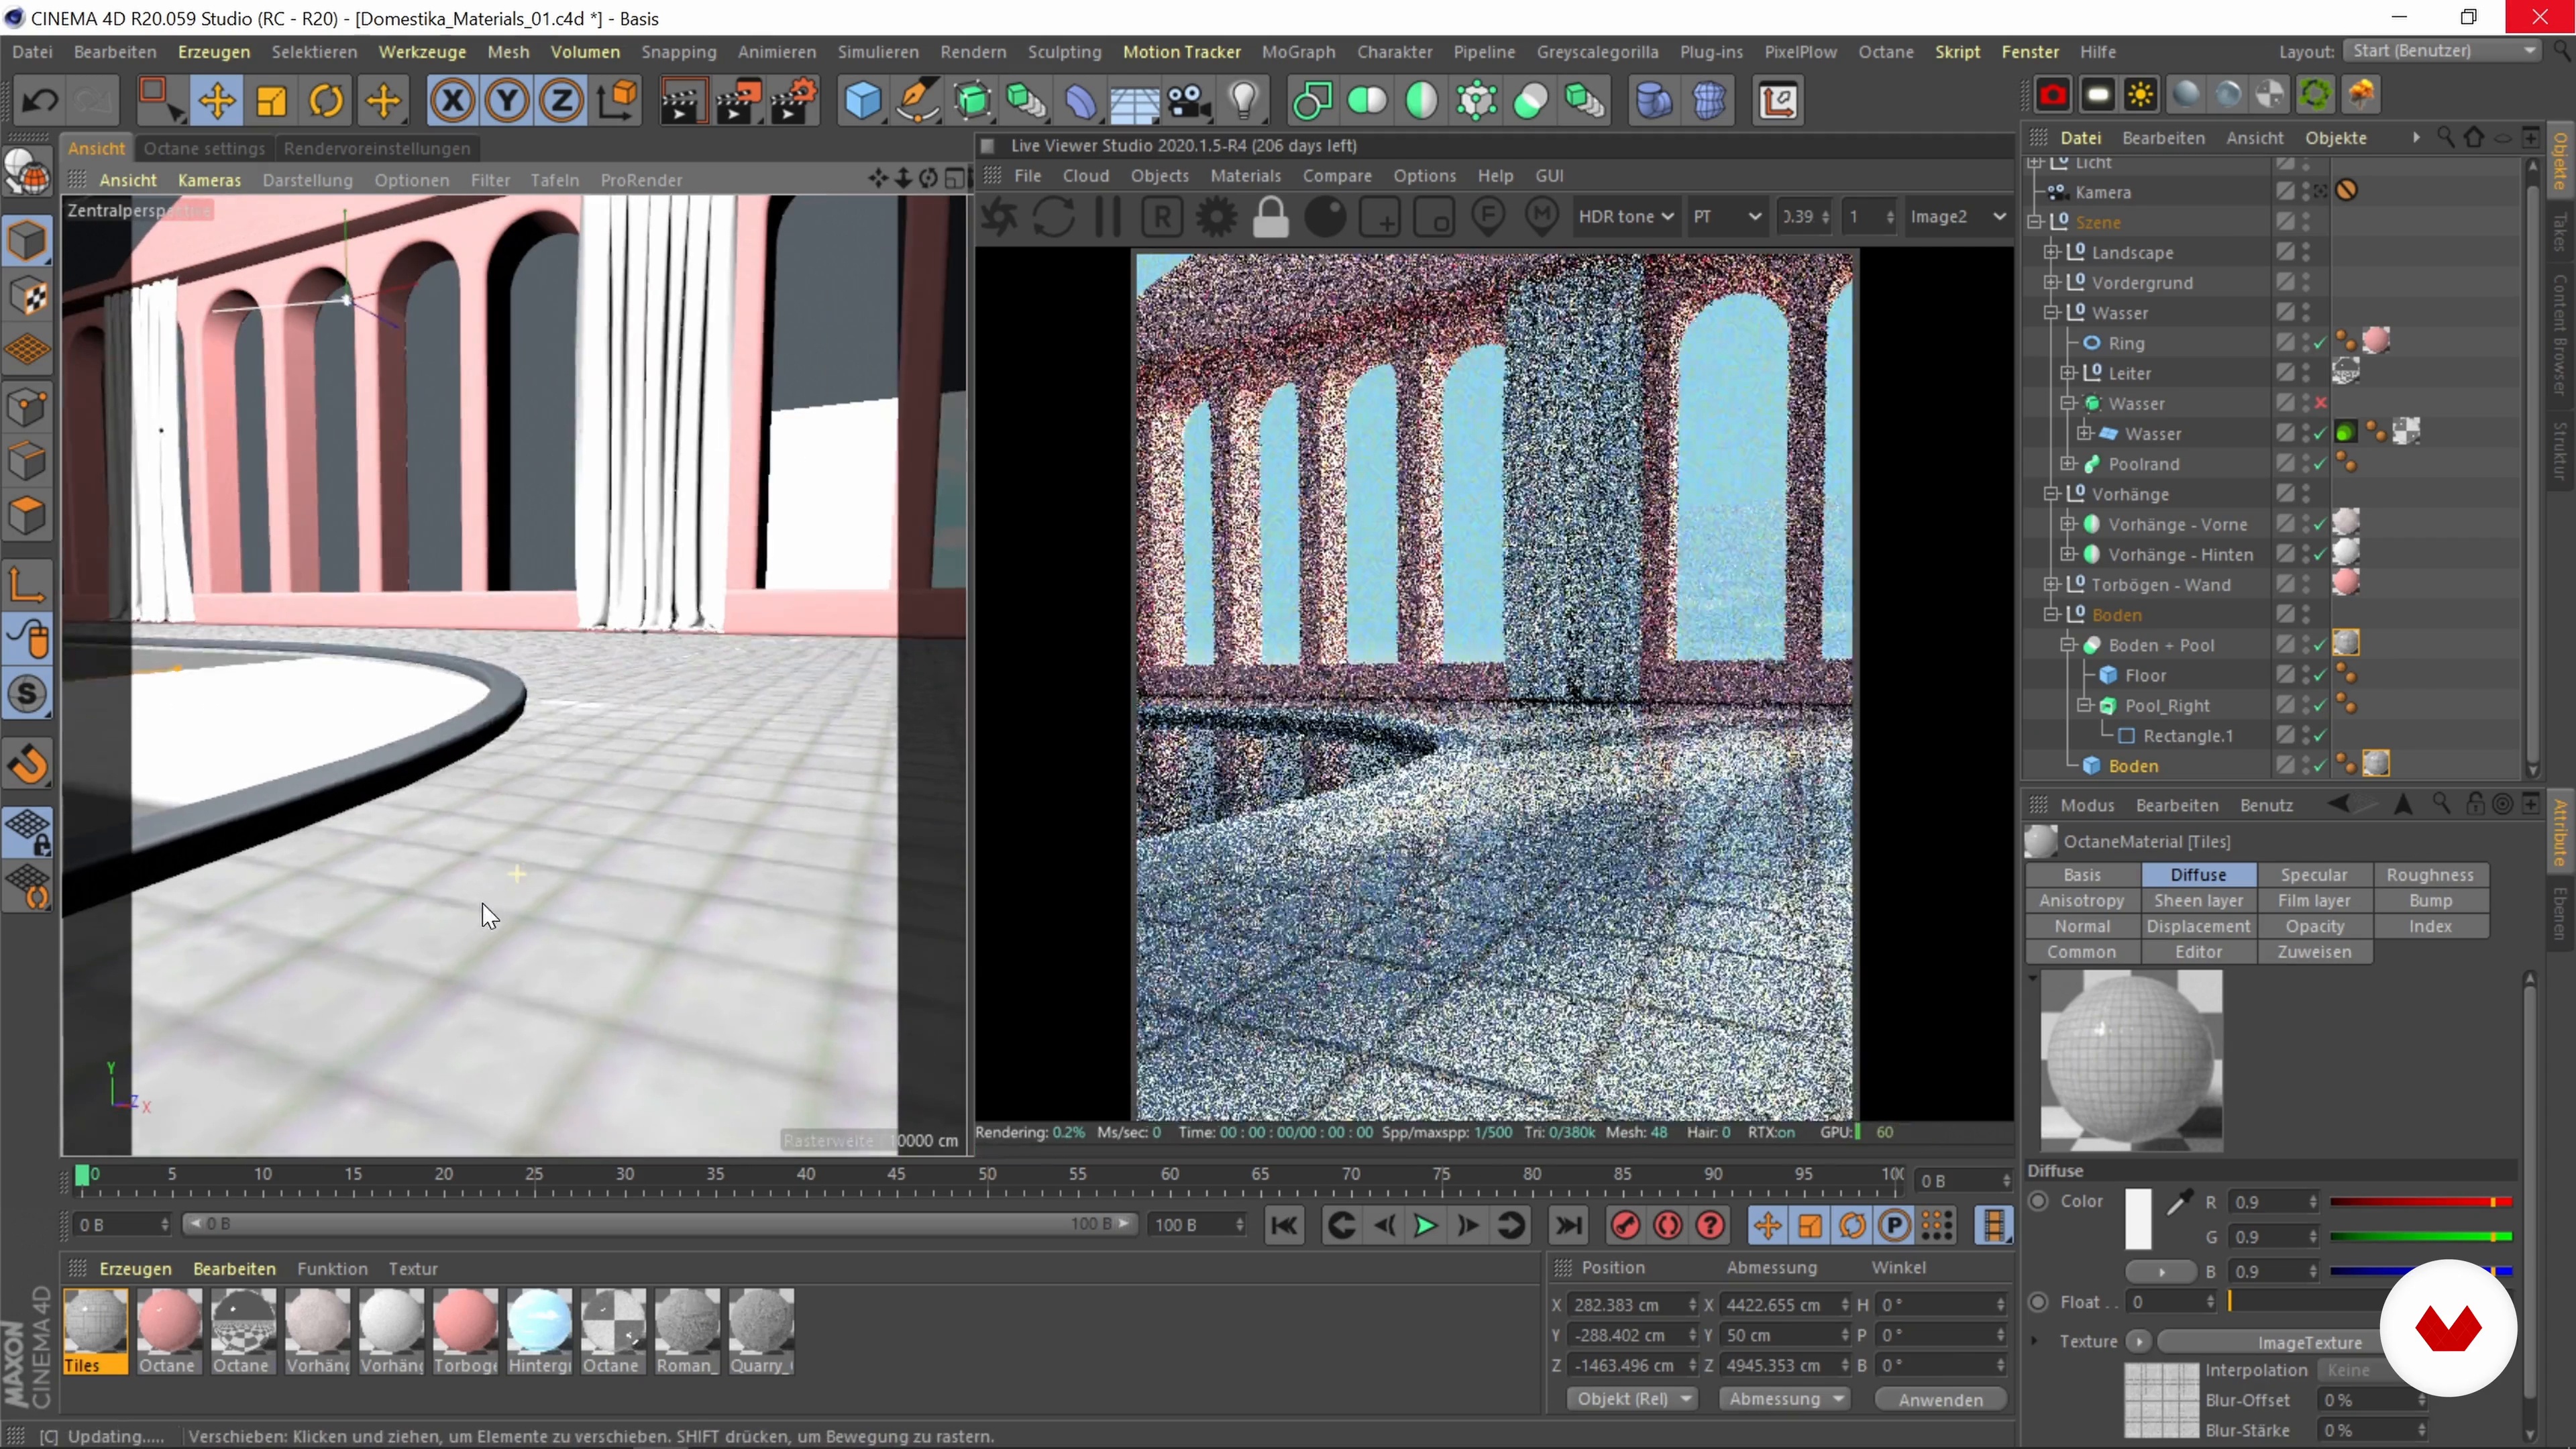Select the Spline Pen tool
This screenshot has height=1449, width=2576.
pos(917,101)
